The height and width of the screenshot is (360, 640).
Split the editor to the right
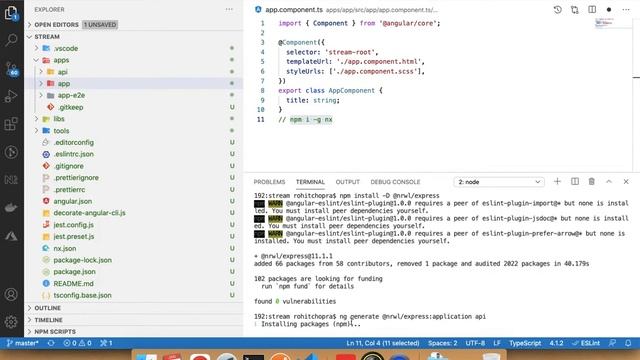point(592,9)
